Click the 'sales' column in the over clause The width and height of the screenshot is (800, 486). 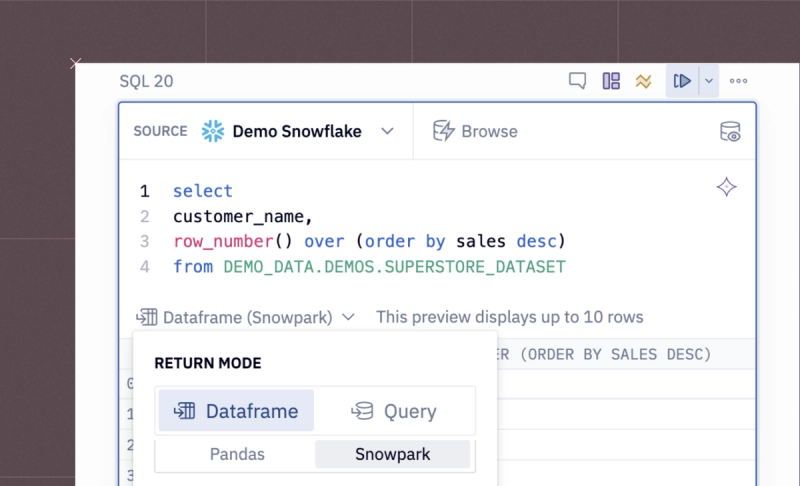(481, 241)
